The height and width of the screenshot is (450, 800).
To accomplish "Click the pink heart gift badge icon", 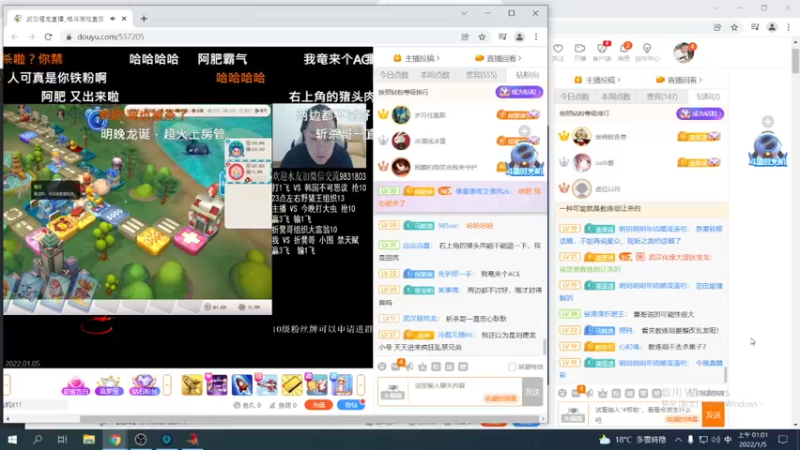I will [x=76, y=385].
